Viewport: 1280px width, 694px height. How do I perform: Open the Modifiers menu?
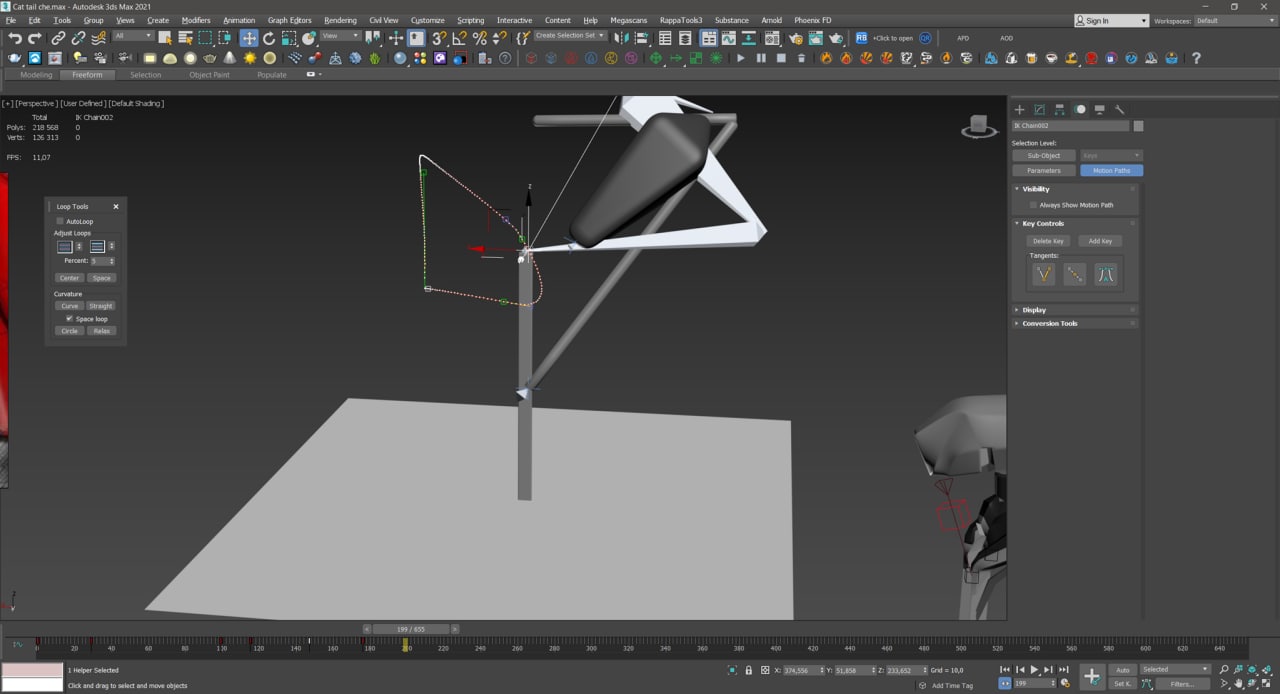196,20
